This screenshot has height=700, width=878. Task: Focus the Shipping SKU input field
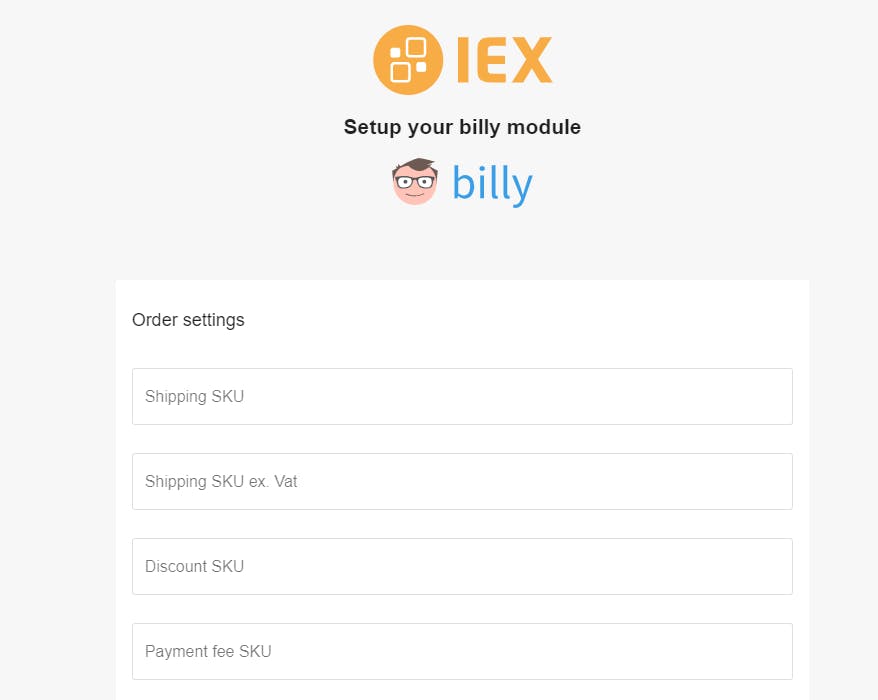tap(462, 396)
